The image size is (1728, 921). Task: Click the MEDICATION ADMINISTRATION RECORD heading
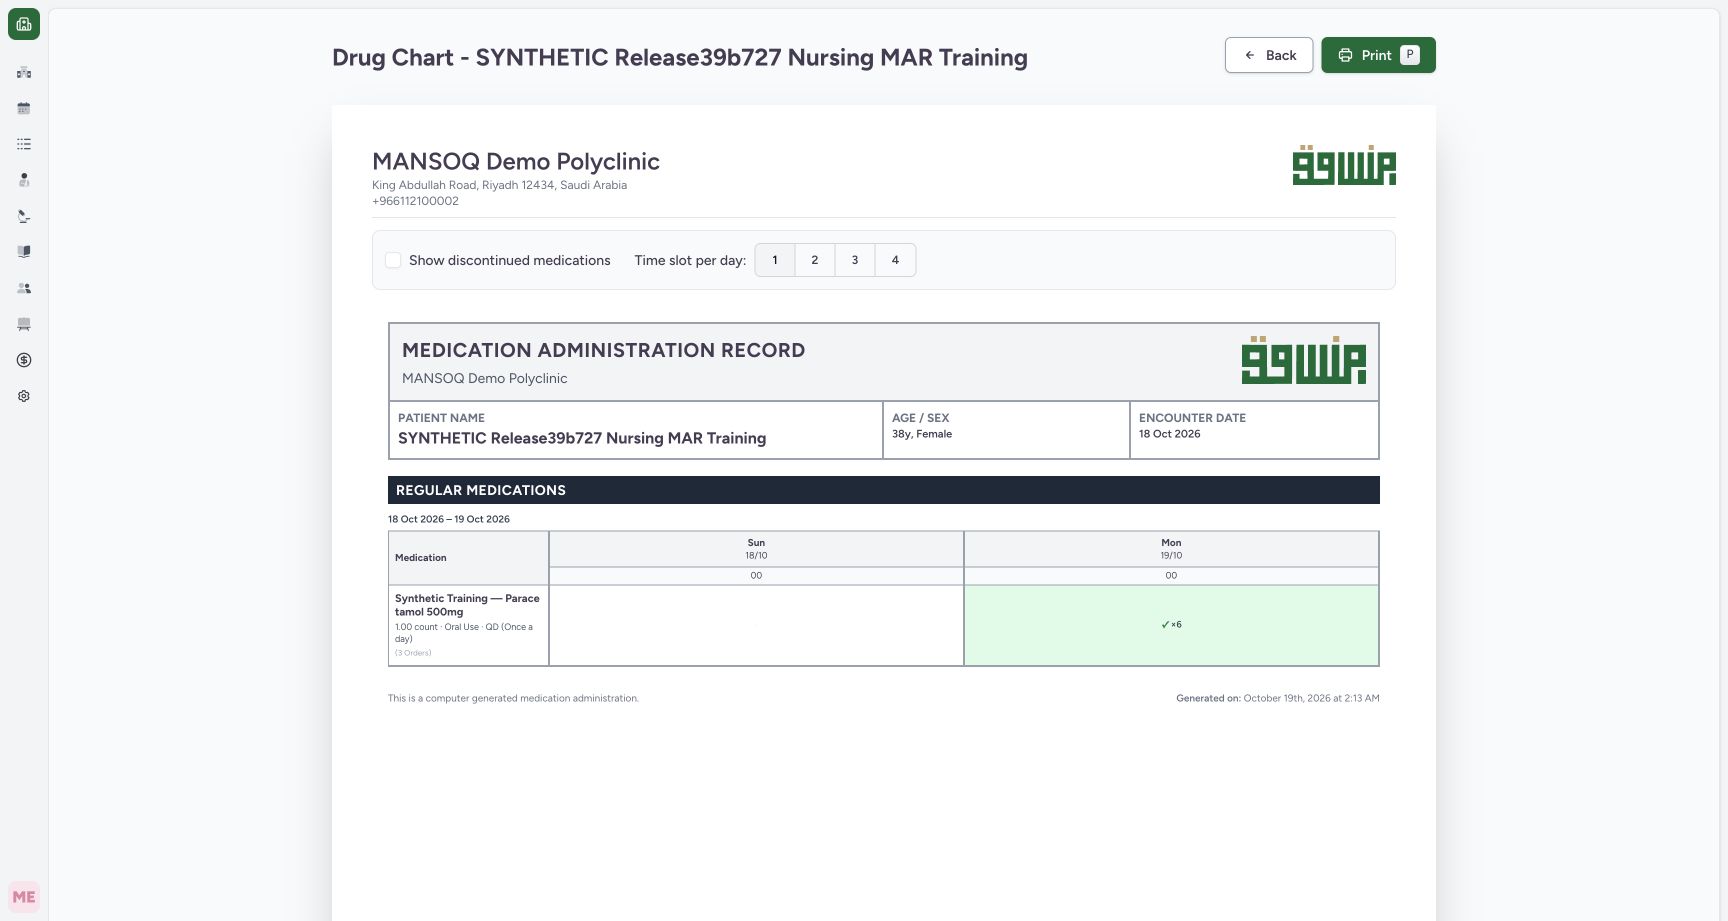tap(603, 350)
